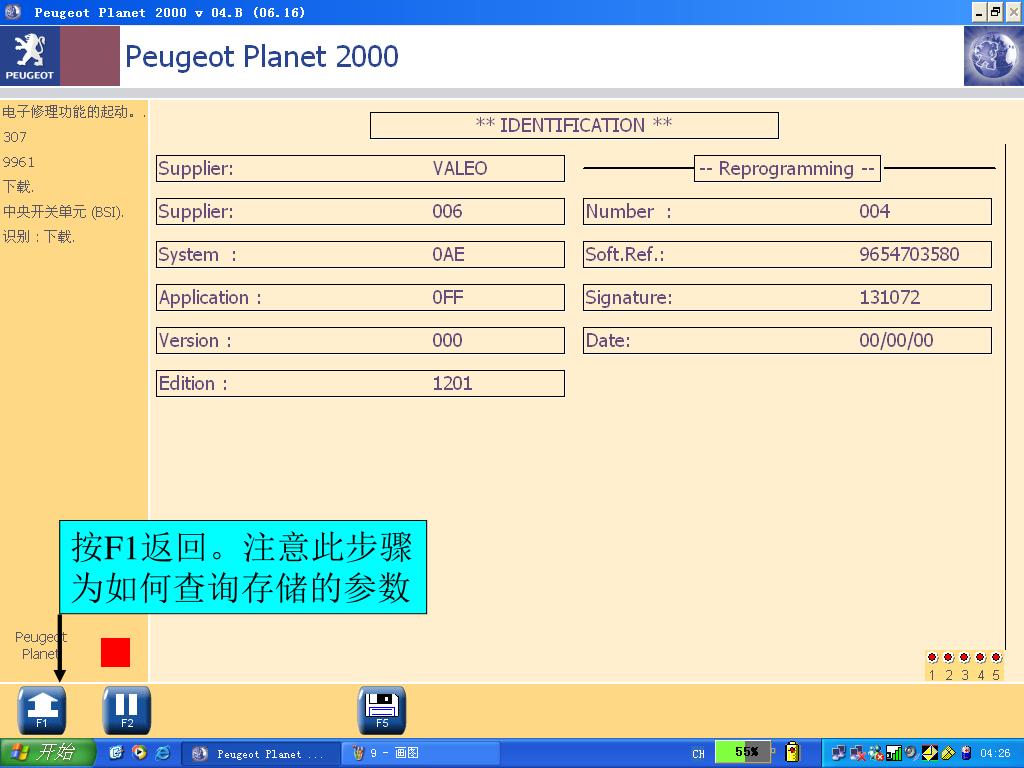This screenshot has width=1024, height=768.
Task: Click the red indicator light numbered 1
Action: [933, 658]
